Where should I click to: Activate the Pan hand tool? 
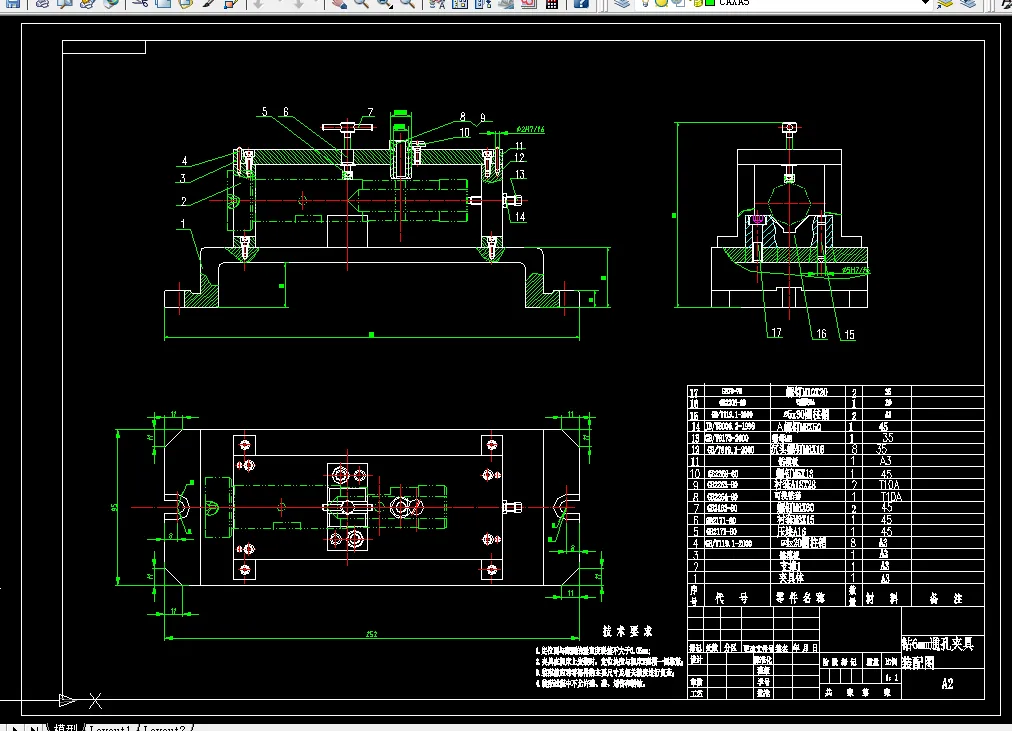339,3
